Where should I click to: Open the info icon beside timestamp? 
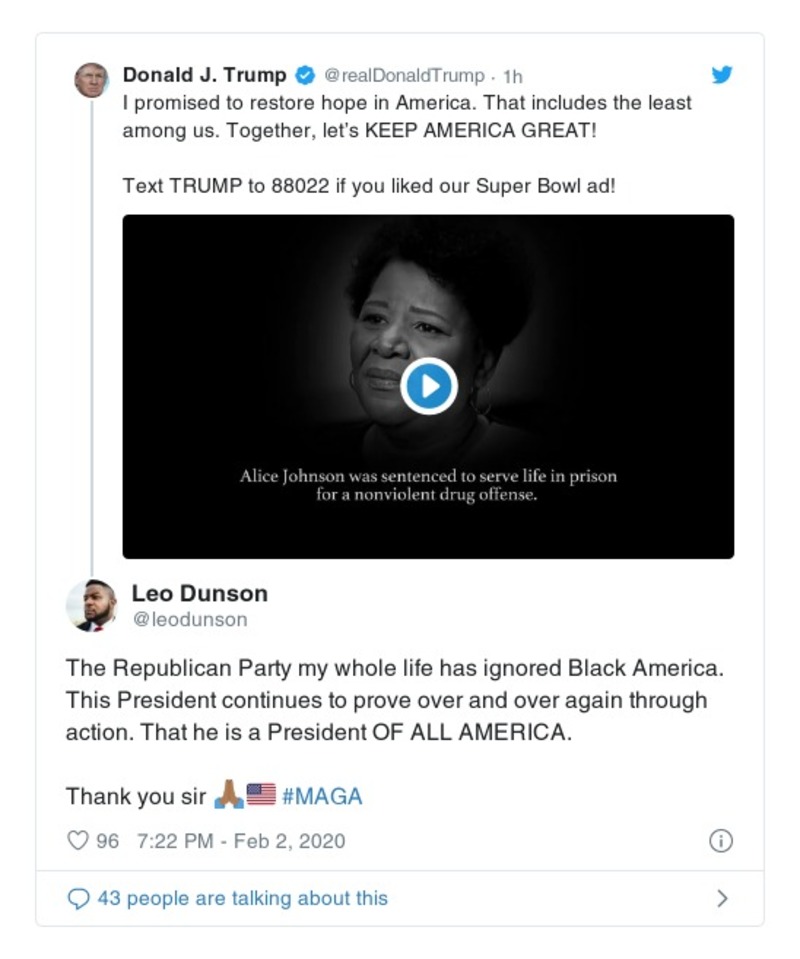point(720,841)
